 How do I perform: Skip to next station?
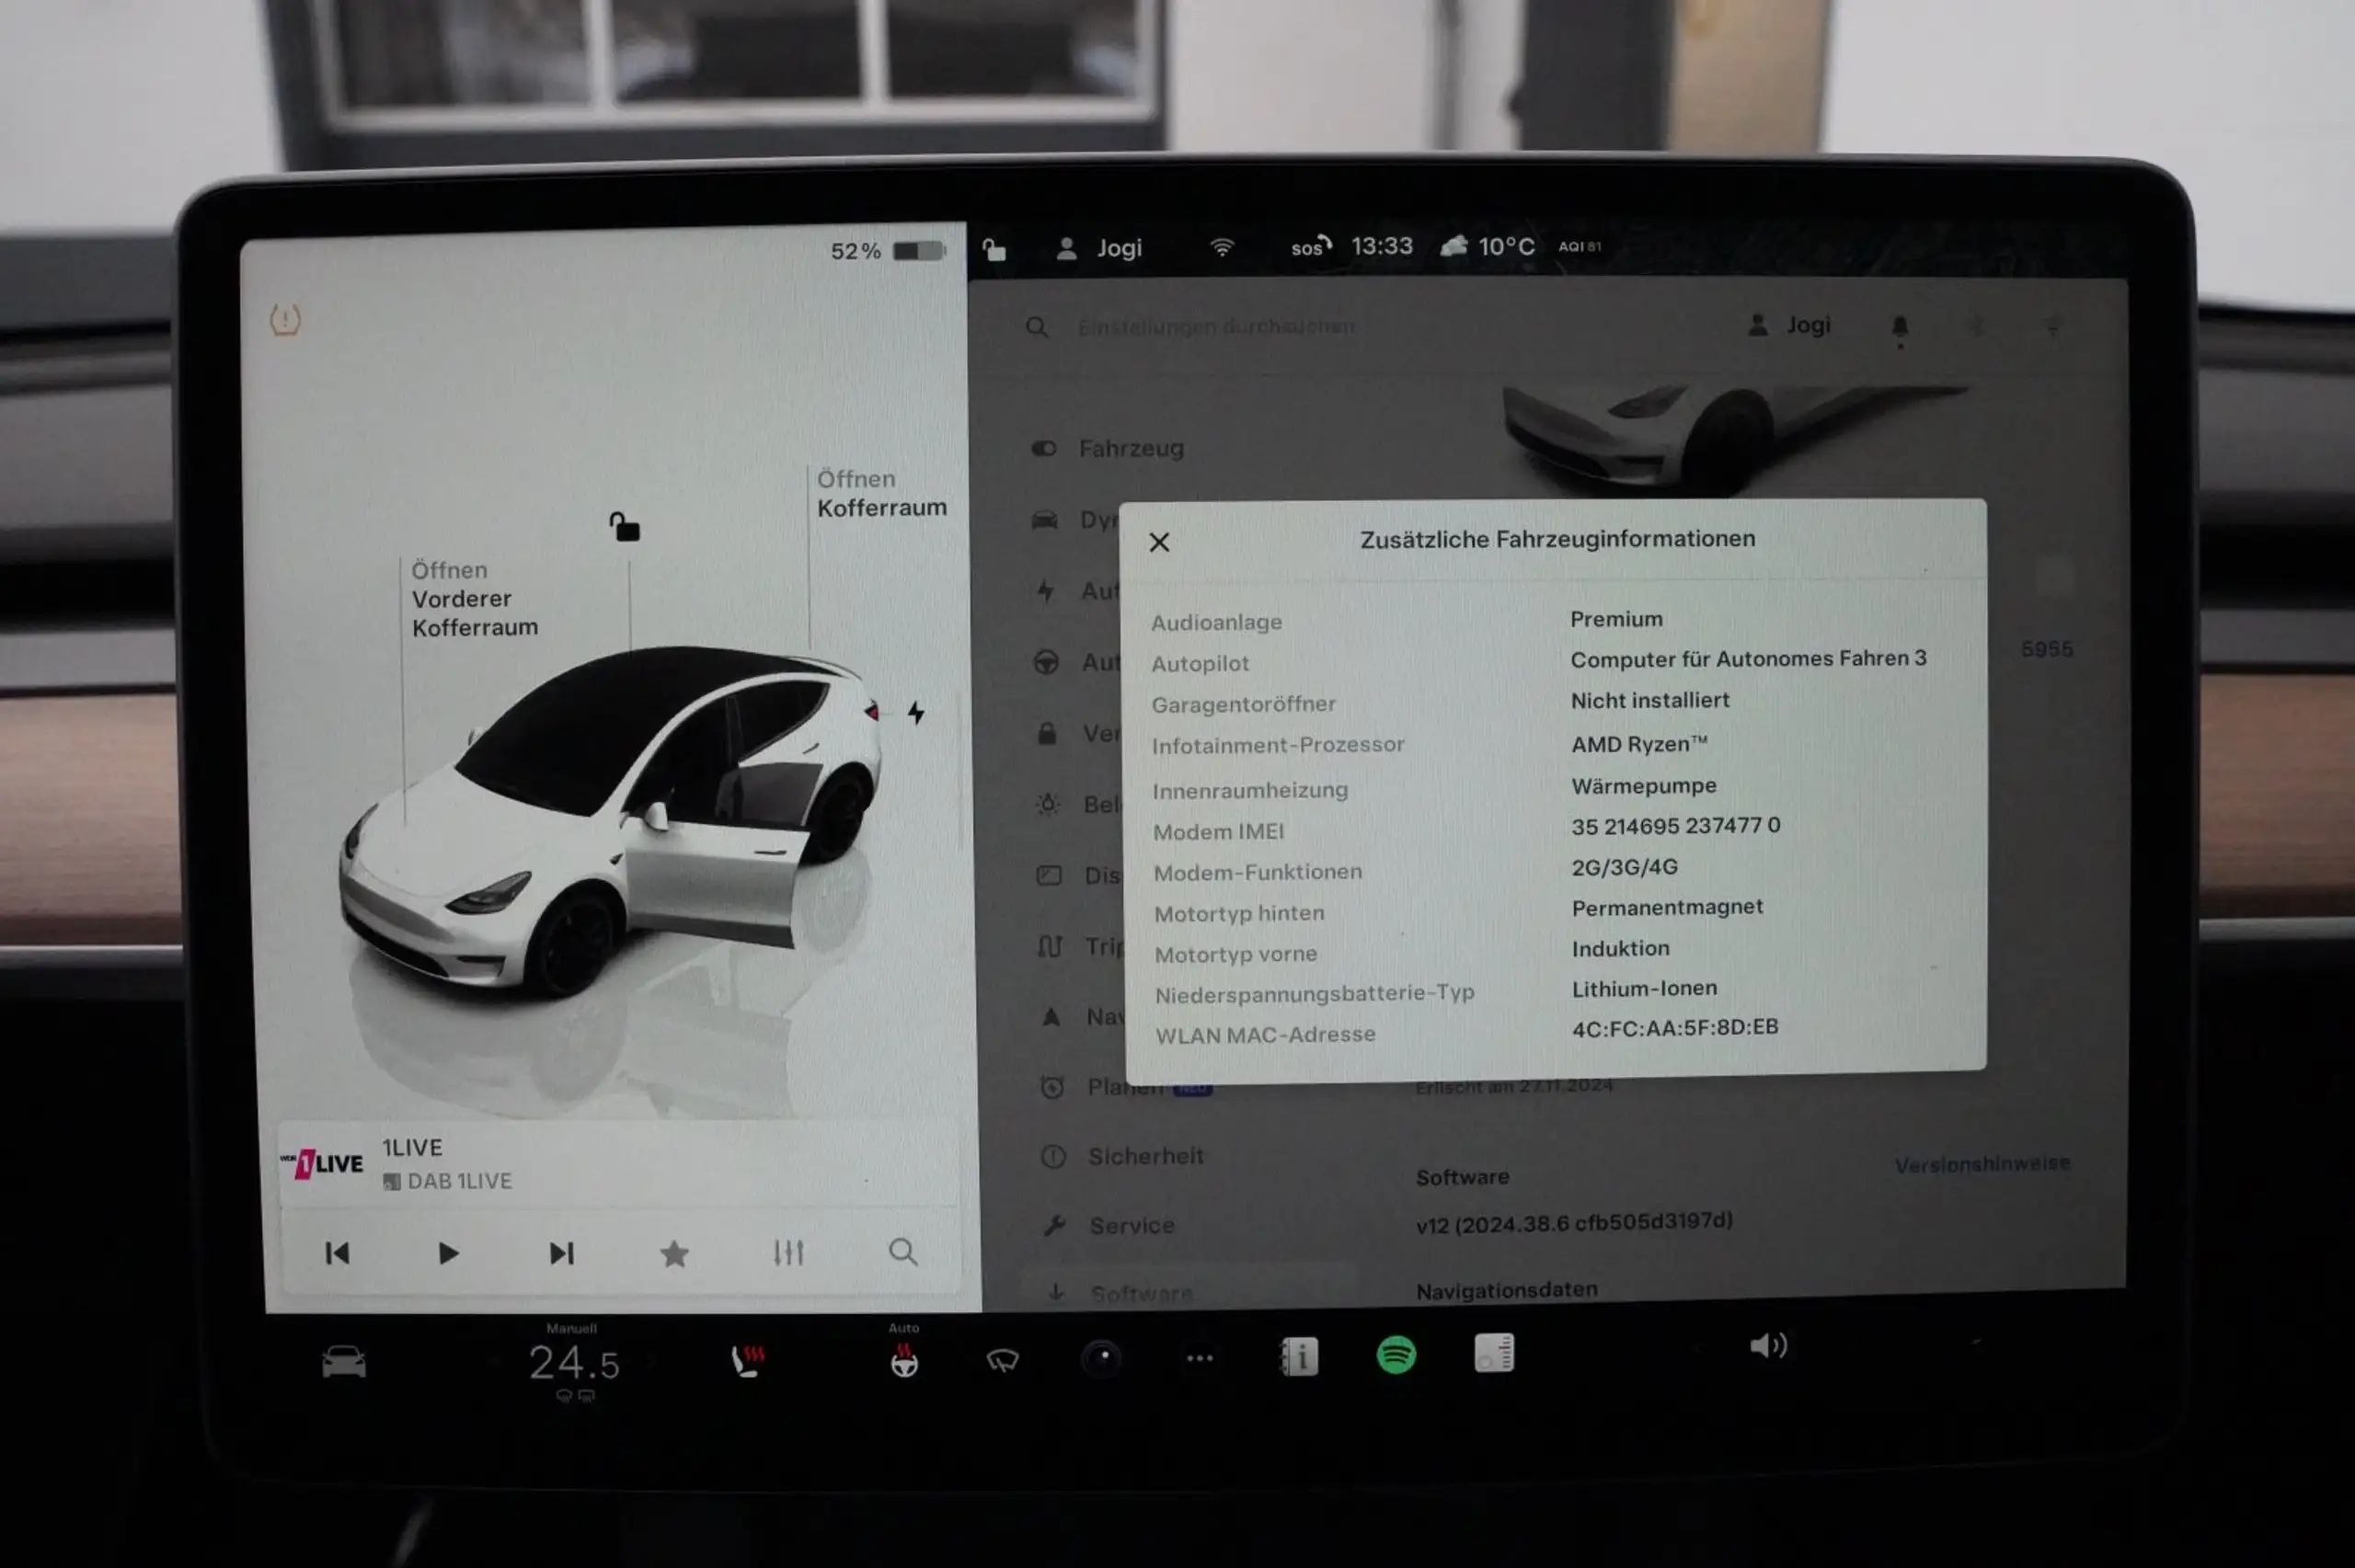pyautogui.click(x=562, y=1253)
